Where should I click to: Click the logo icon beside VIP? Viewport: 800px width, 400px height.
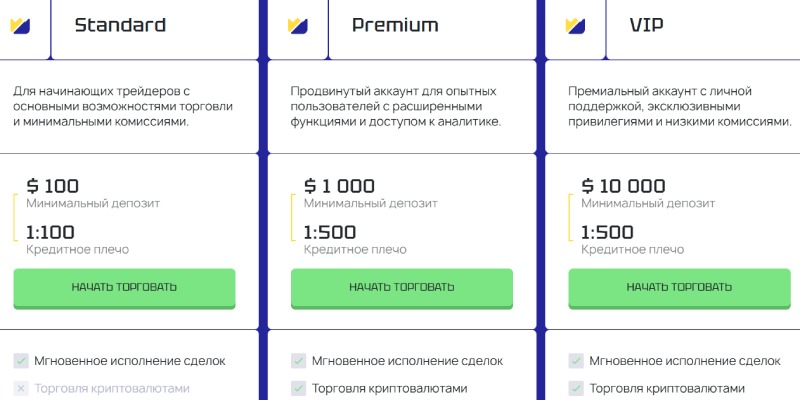(575, 26)
